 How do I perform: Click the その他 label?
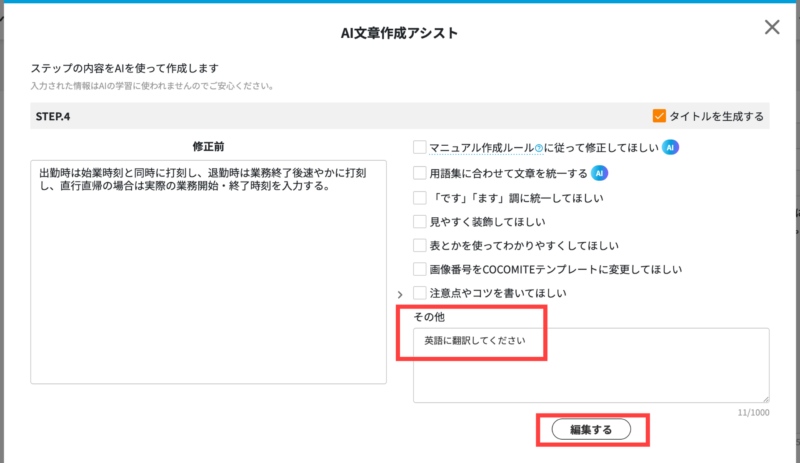click(429, 317)
